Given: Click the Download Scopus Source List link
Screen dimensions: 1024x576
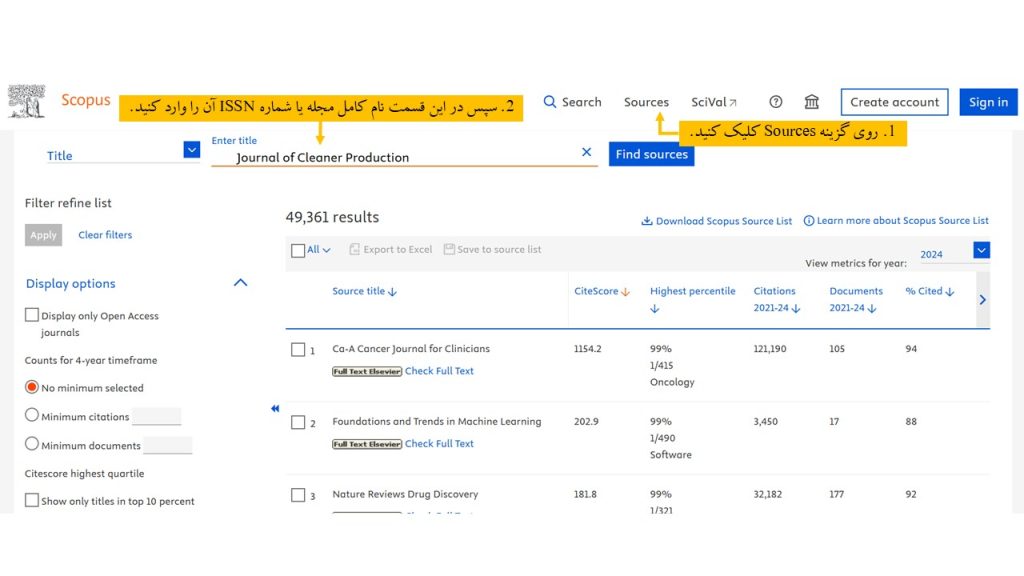Looking at the screenshot, I should 724,221.
